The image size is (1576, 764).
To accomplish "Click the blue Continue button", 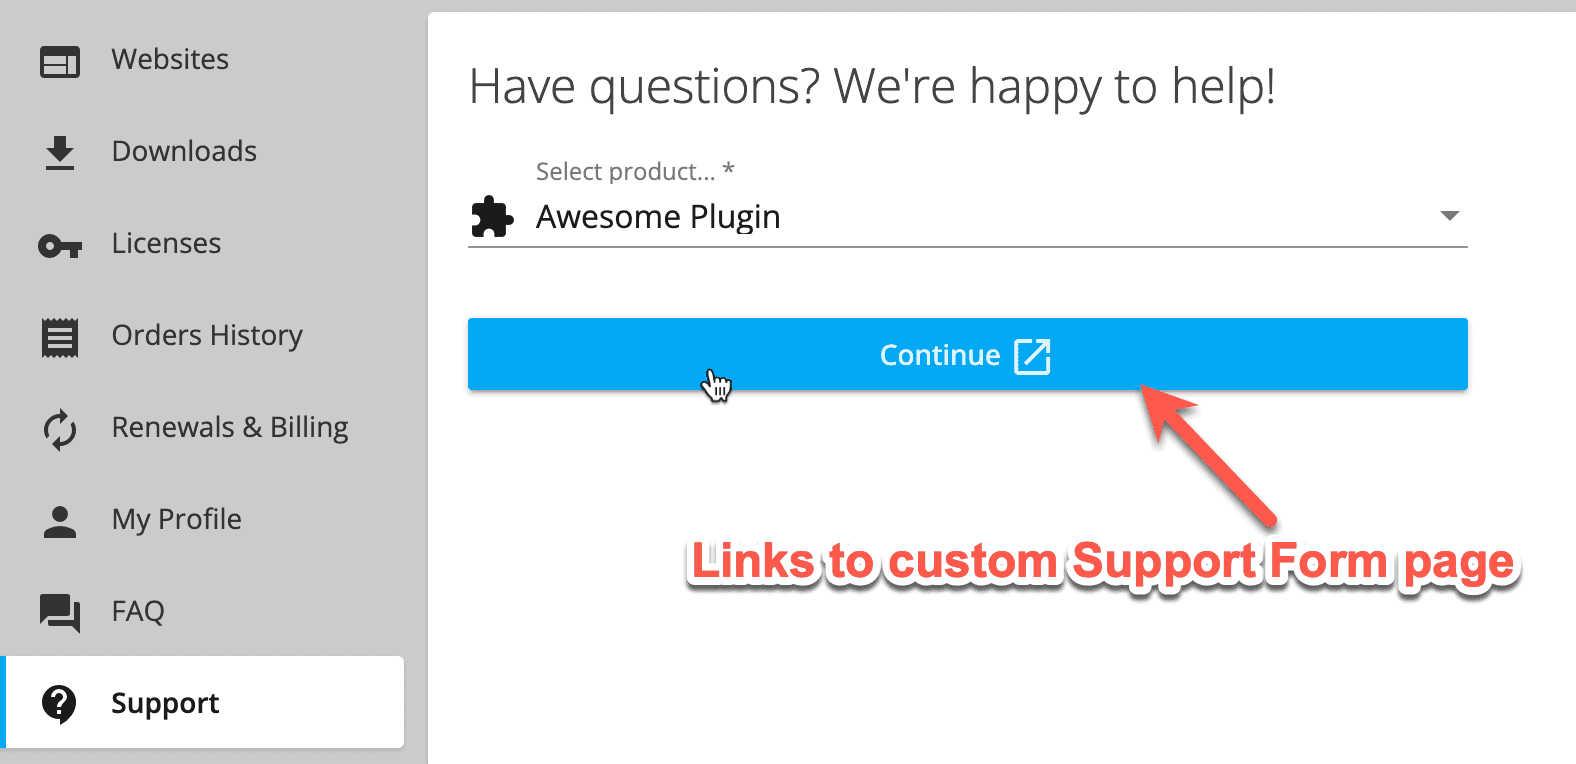I will [x=968, y=354].
